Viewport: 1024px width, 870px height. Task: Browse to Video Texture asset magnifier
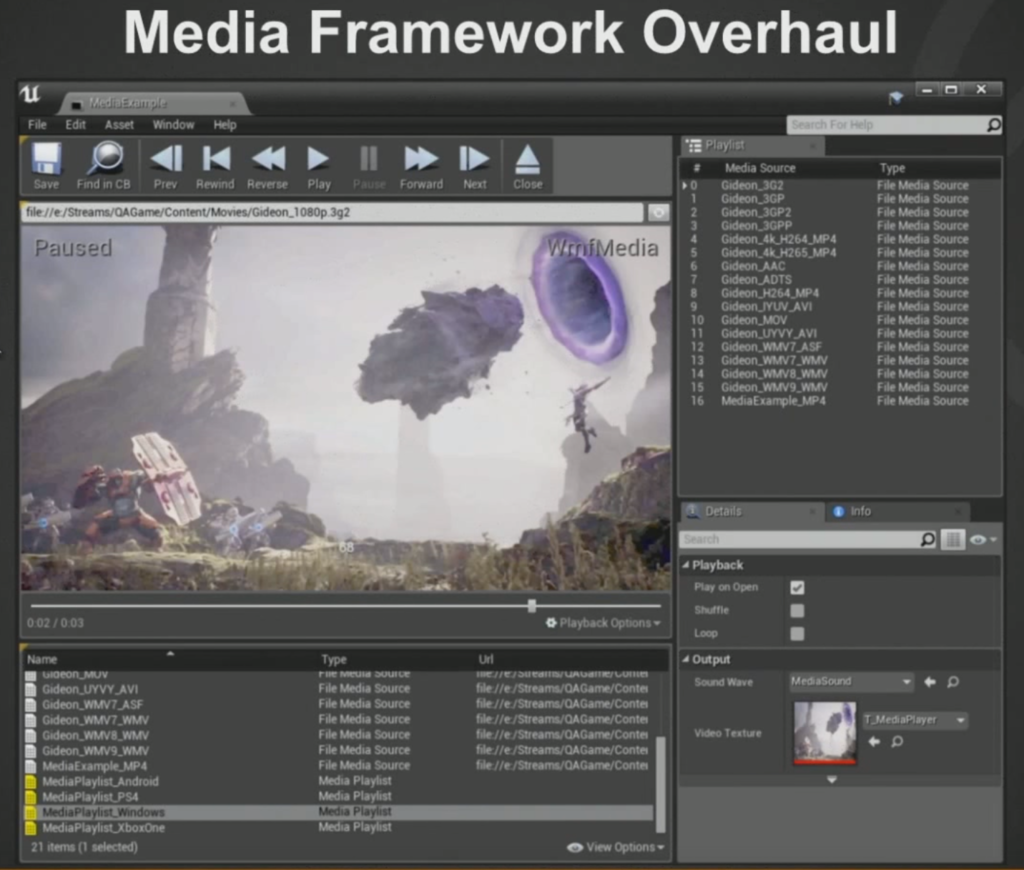[x=897, y=741]
